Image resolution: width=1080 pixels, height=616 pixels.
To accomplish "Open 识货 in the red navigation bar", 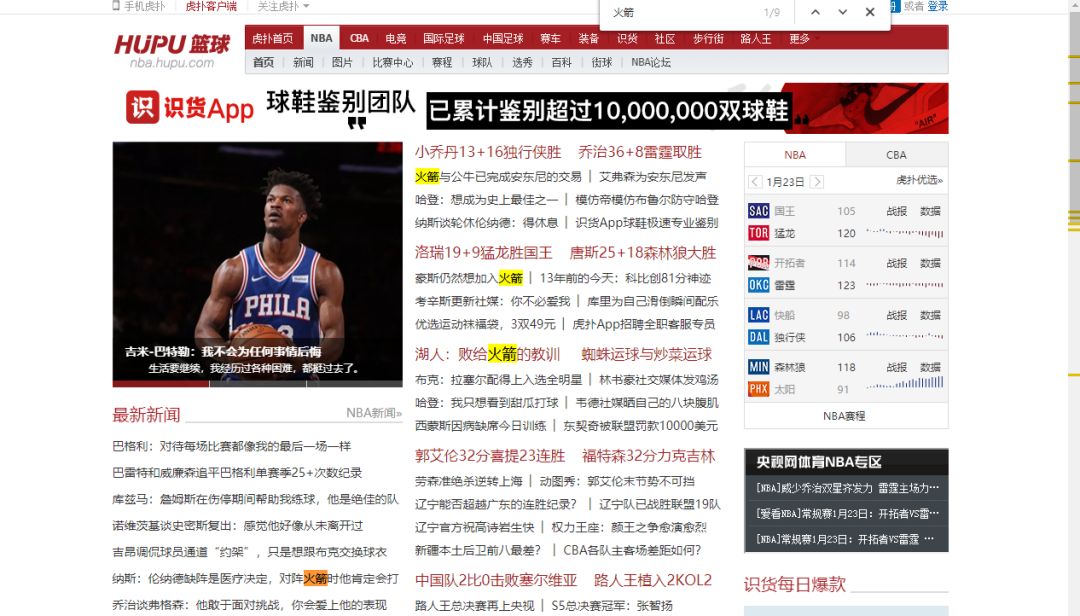I will pos(627,39).
